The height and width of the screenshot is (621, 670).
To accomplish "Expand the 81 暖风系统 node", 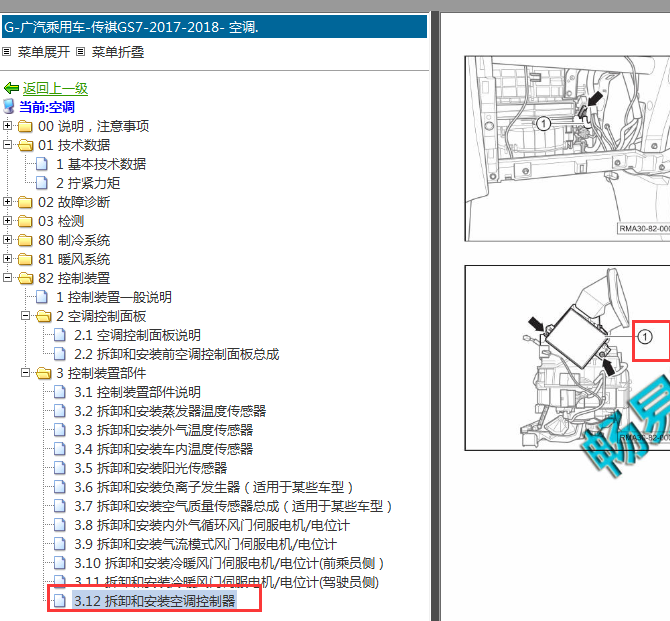I will [x=7, y=259].
